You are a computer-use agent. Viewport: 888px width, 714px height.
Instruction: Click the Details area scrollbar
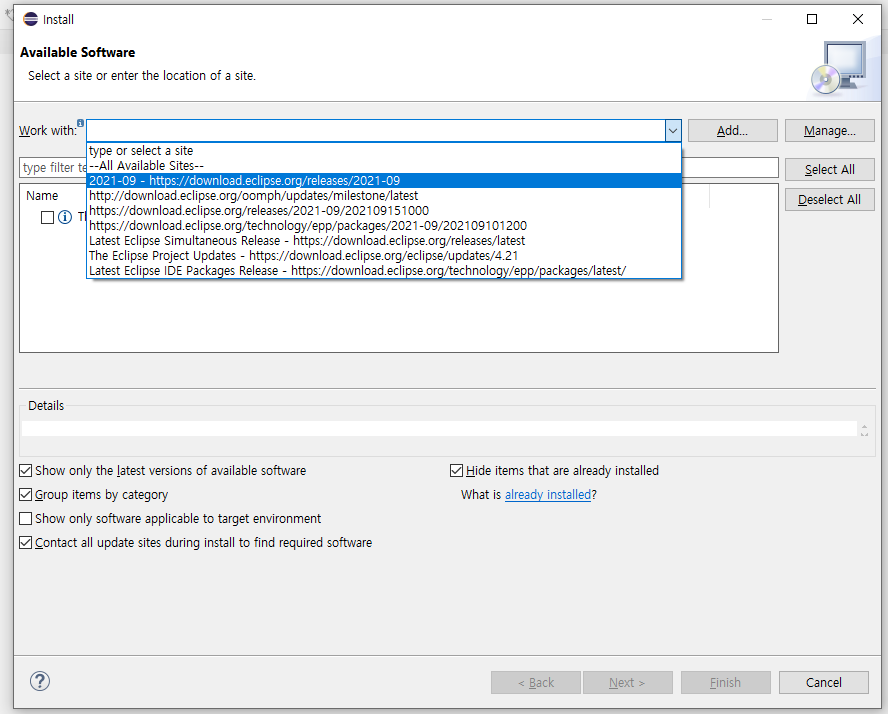click(864, 430)
